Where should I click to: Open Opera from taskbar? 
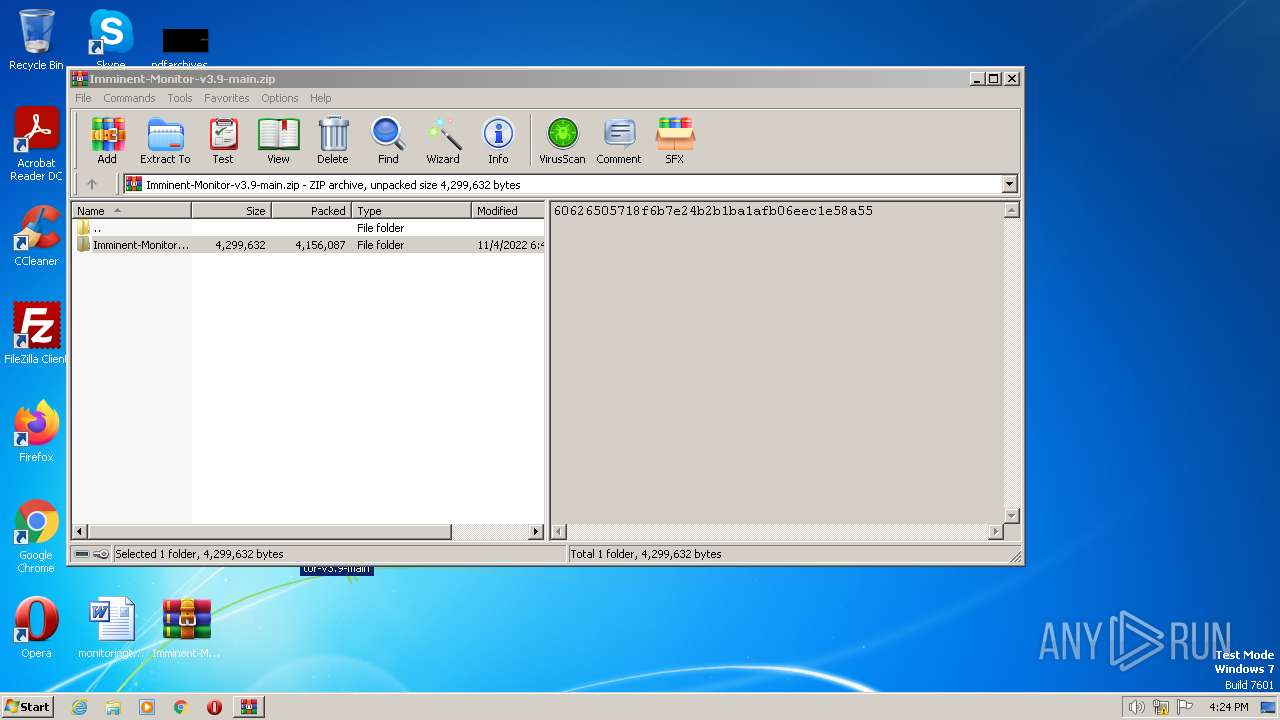click(x=214, y=707)
